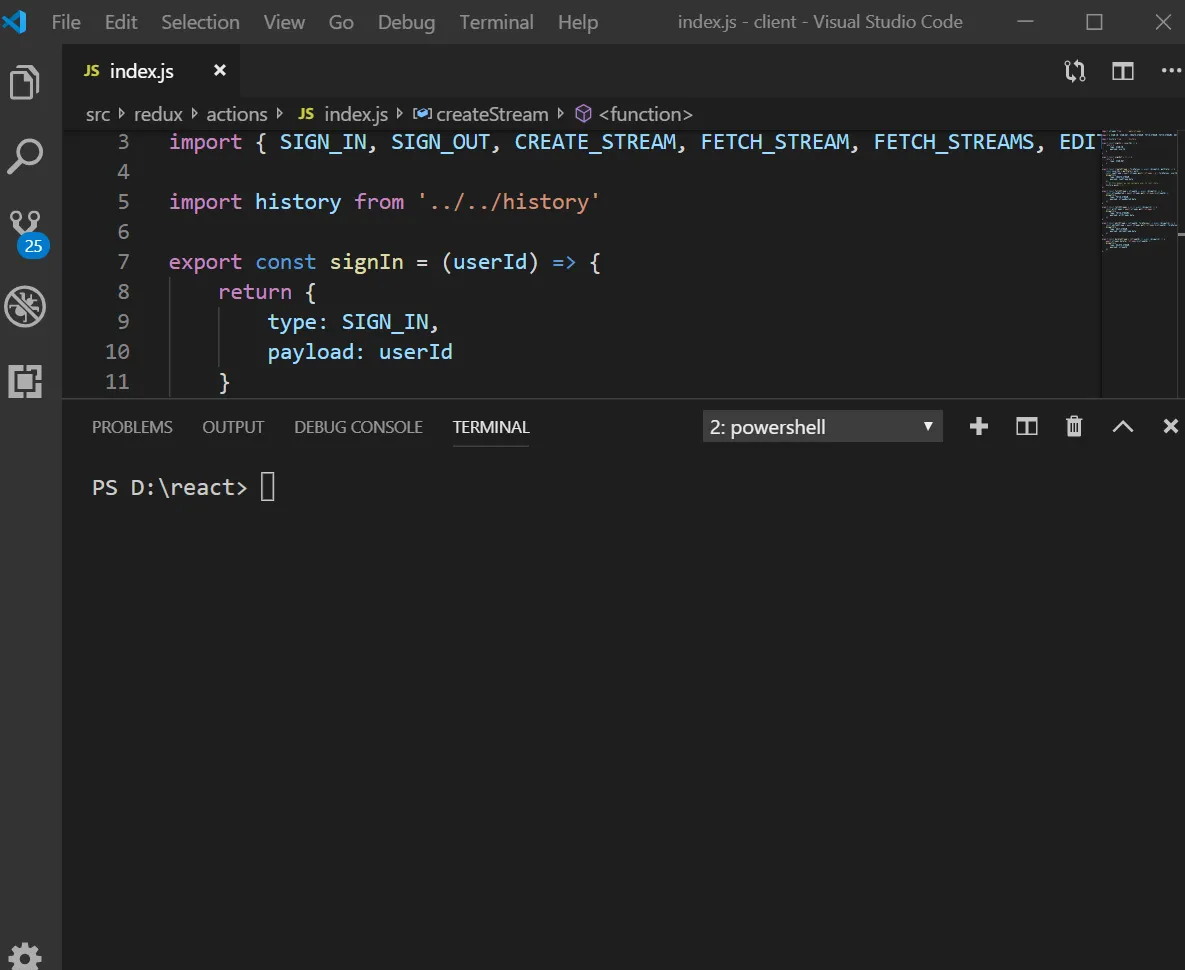Create a new terminal with plus icon
Screen dimensions: 1185x970
(979, 427)
